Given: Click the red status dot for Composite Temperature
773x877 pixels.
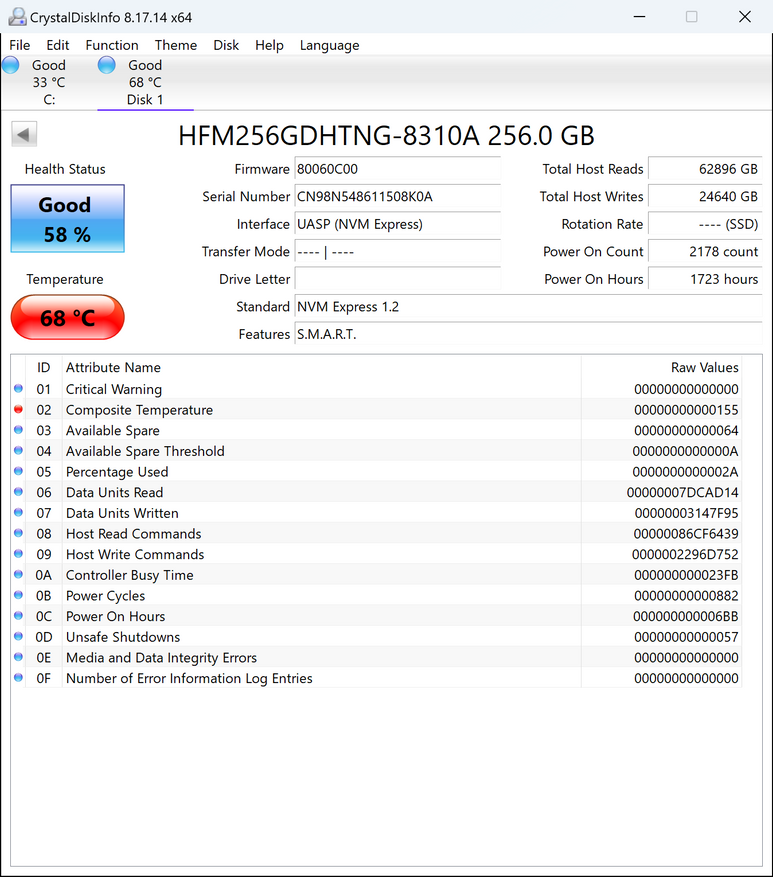Looking at the screenshot, I should point(18,410).
